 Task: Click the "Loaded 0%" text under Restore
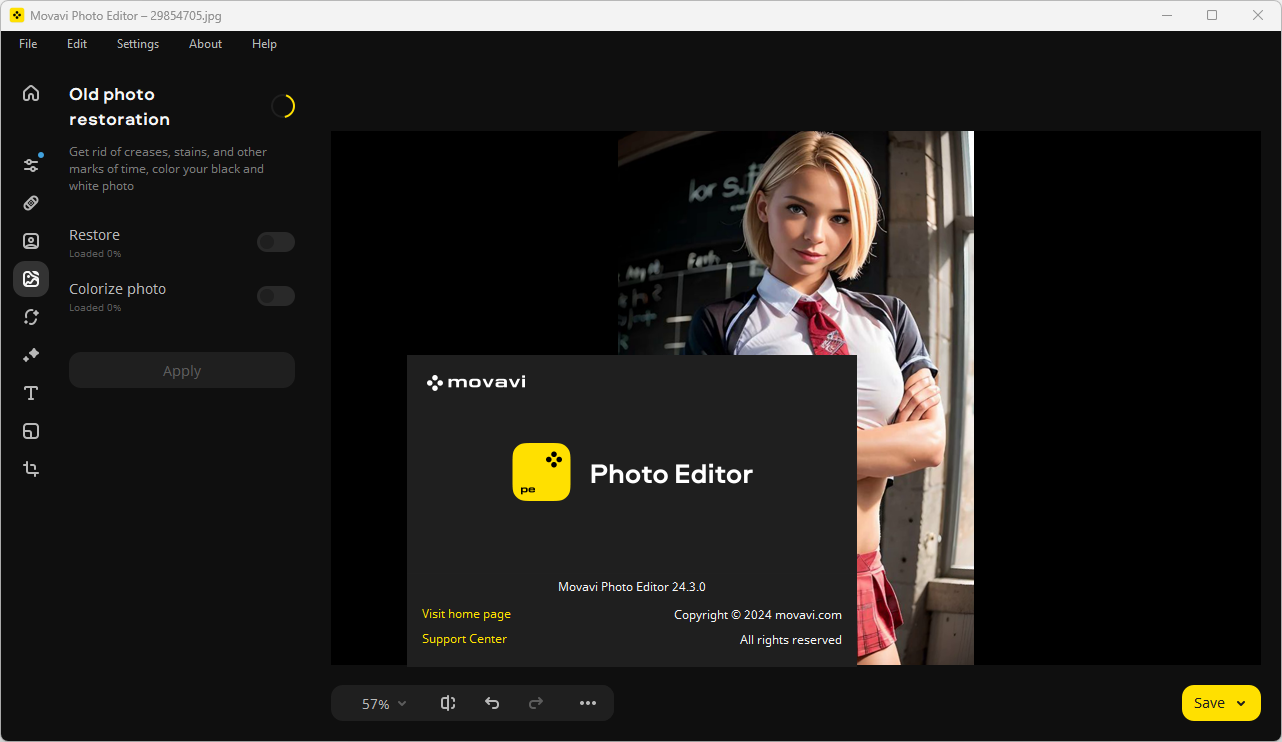point(95,254)
